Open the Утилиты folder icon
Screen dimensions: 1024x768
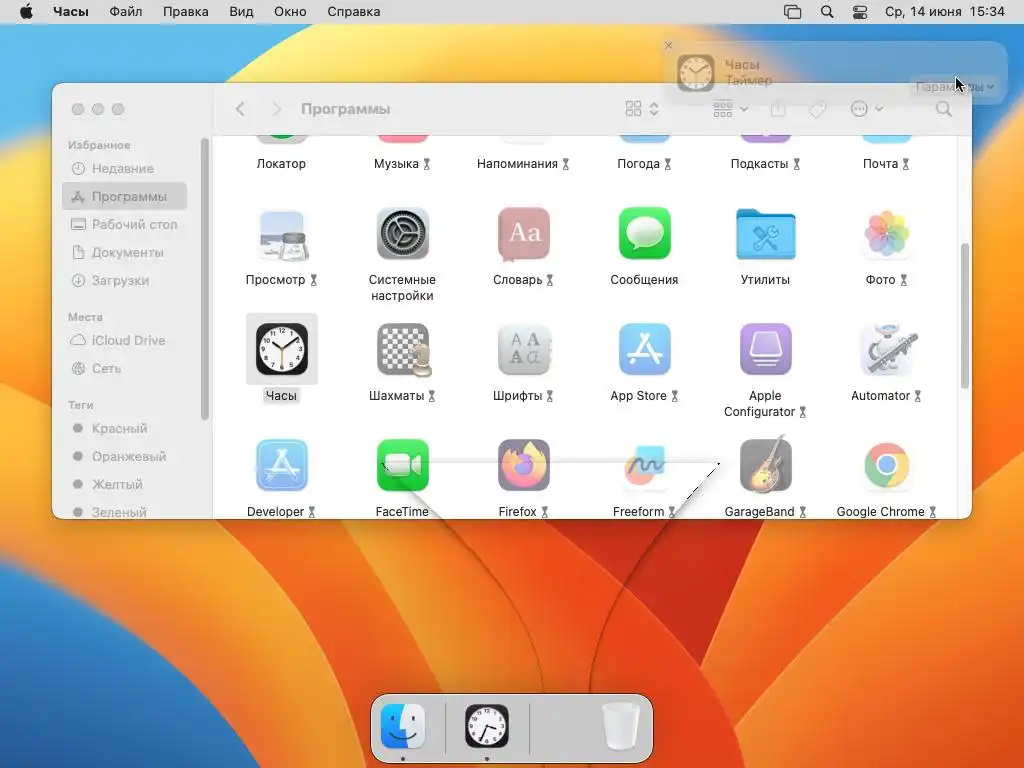[x=765, y=234]
